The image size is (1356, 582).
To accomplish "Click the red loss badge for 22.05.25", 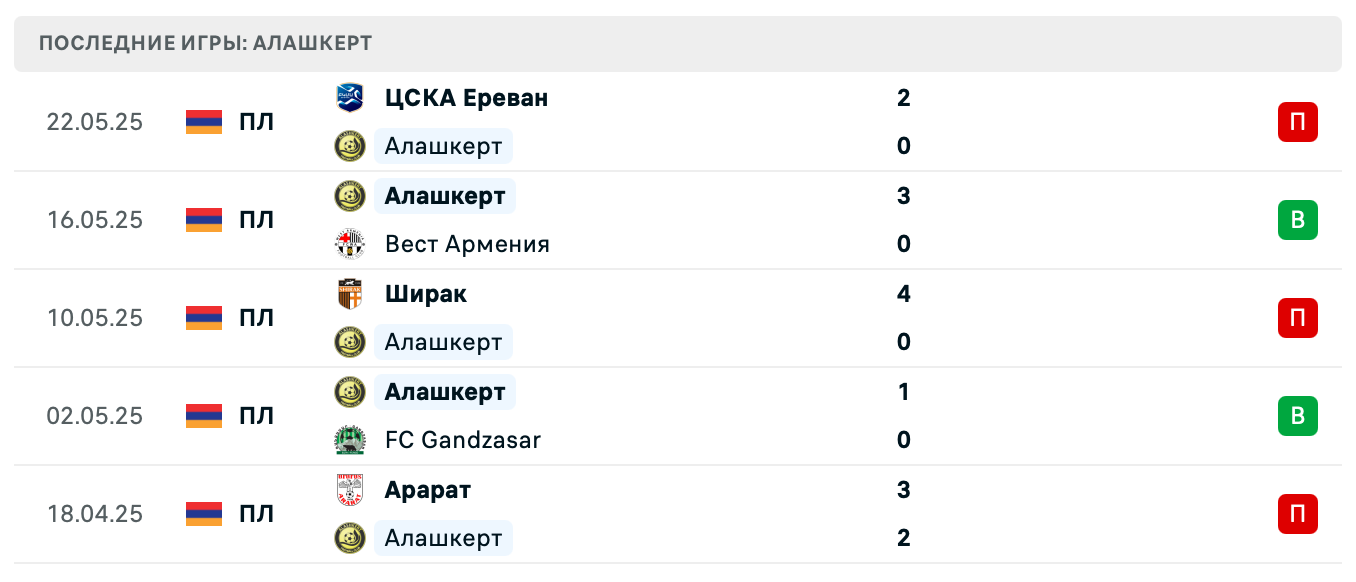I will pyautogui.click(x=1297, y=122).
